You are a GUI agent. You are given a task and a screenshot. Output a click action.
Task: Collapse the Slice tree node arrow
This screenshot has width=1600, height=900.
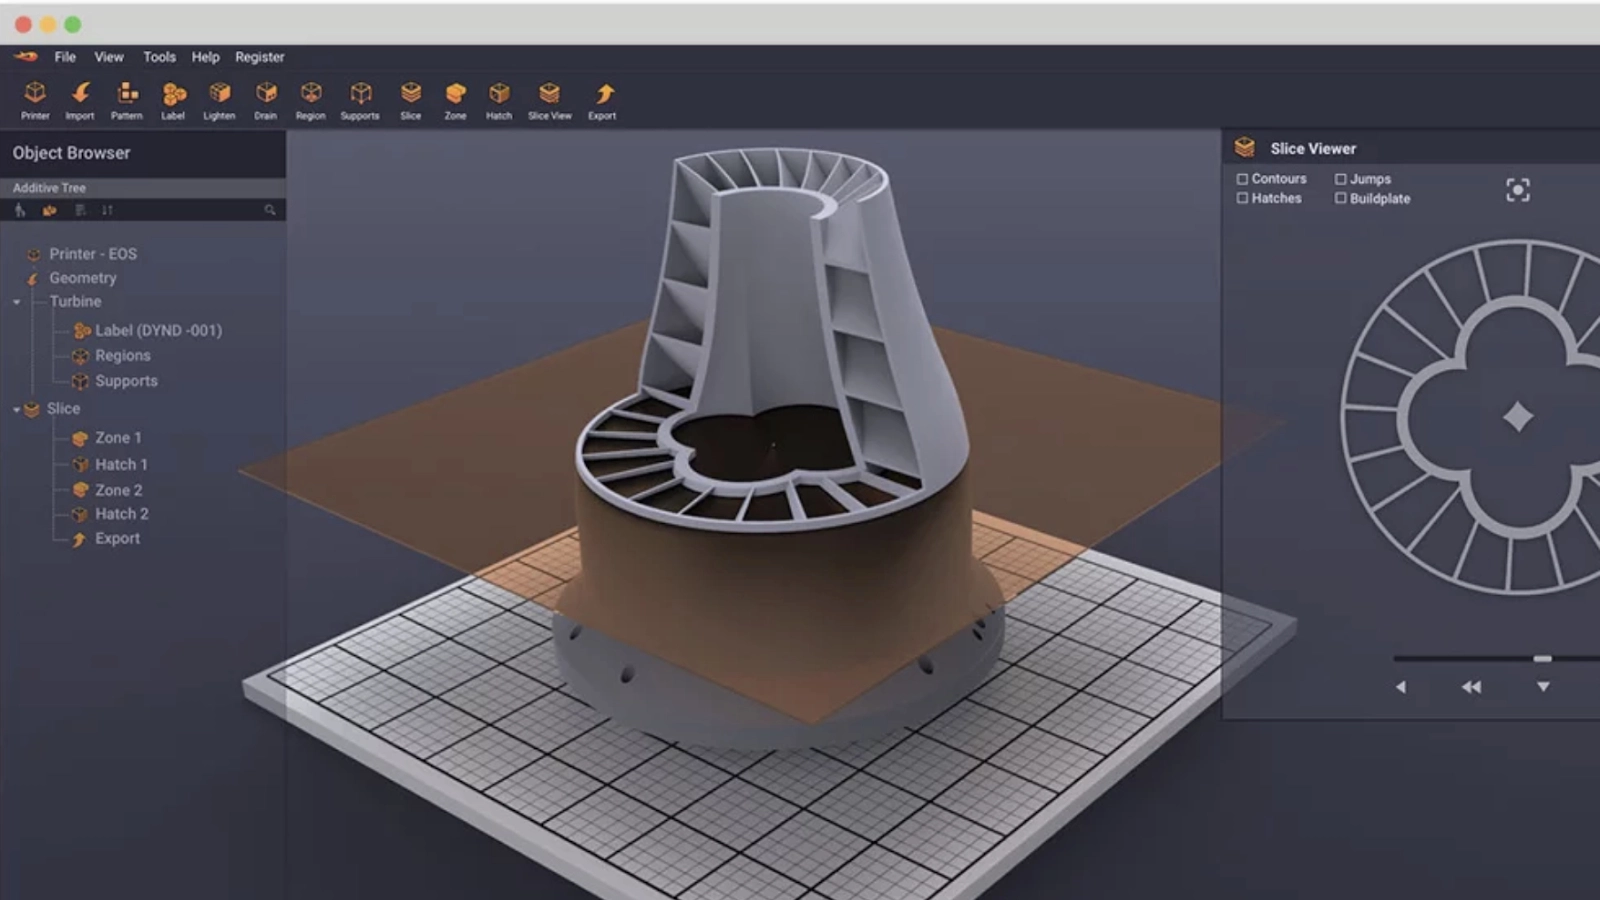17,409
